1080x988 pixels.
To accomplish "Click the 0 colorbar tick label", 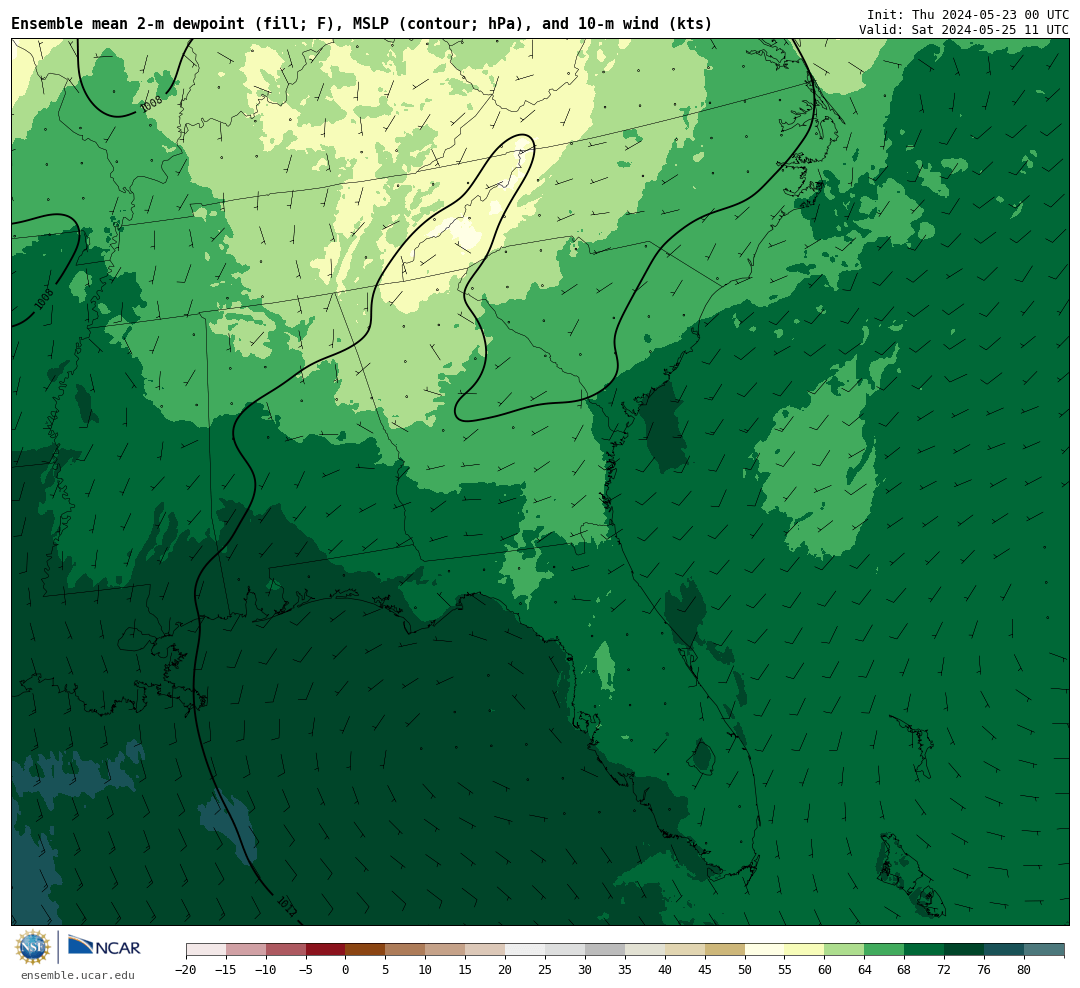I will 346,969.
